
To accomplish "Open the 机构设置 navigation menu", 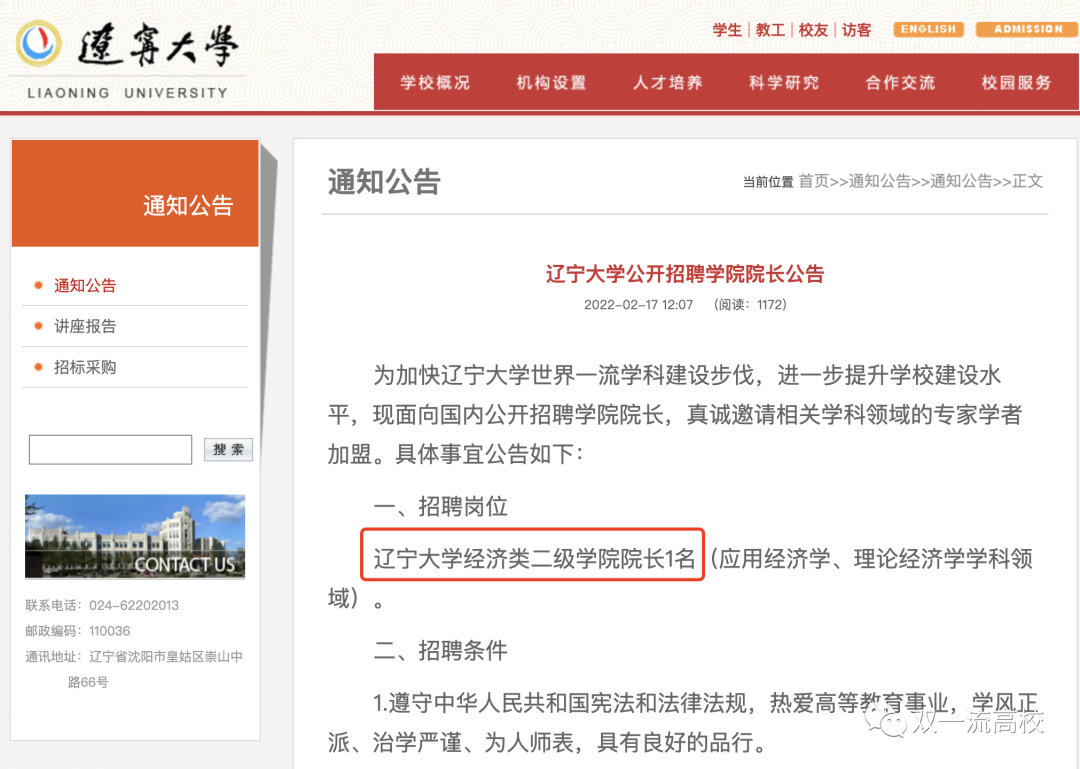I will tap(551, 82).
